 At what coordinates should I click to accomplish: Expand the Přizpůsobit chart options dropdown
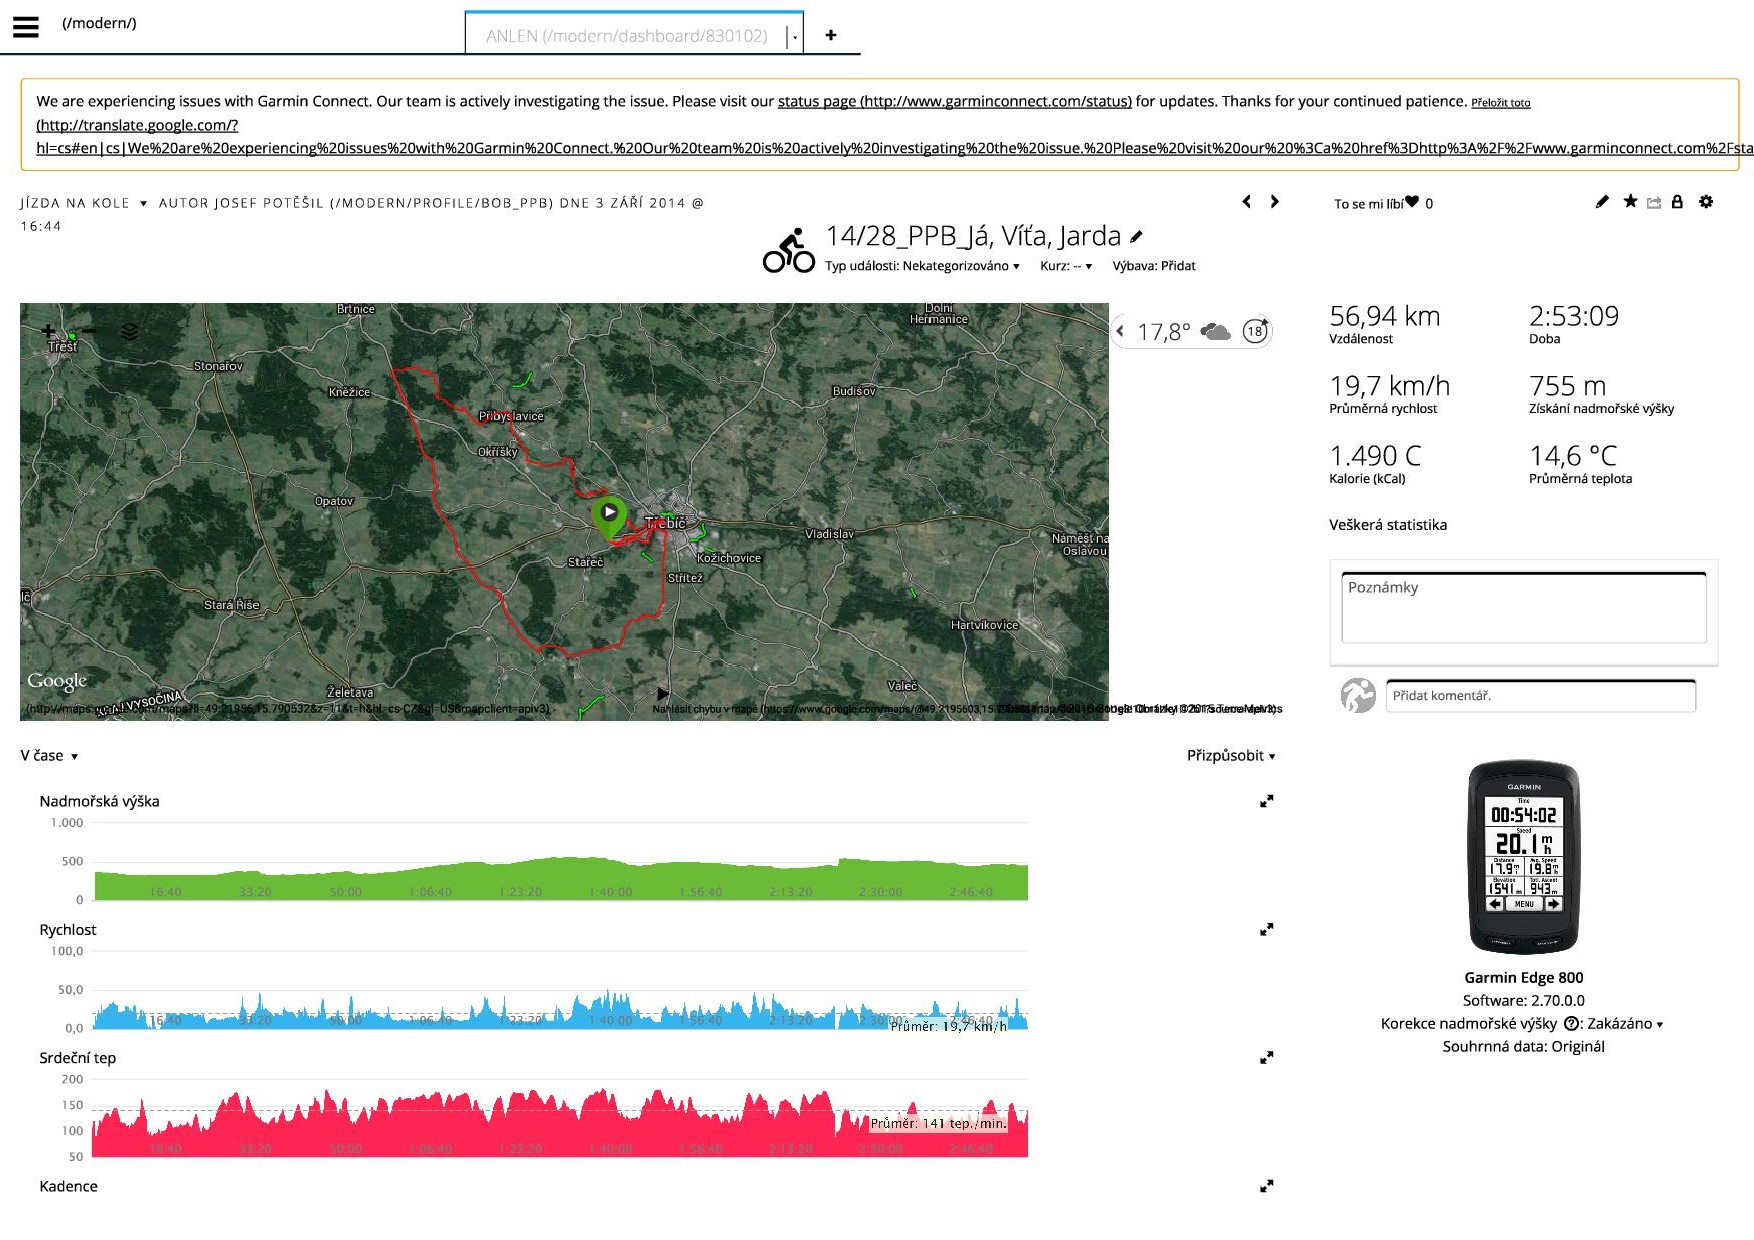pyautogui.click(x=1230, y=755)
